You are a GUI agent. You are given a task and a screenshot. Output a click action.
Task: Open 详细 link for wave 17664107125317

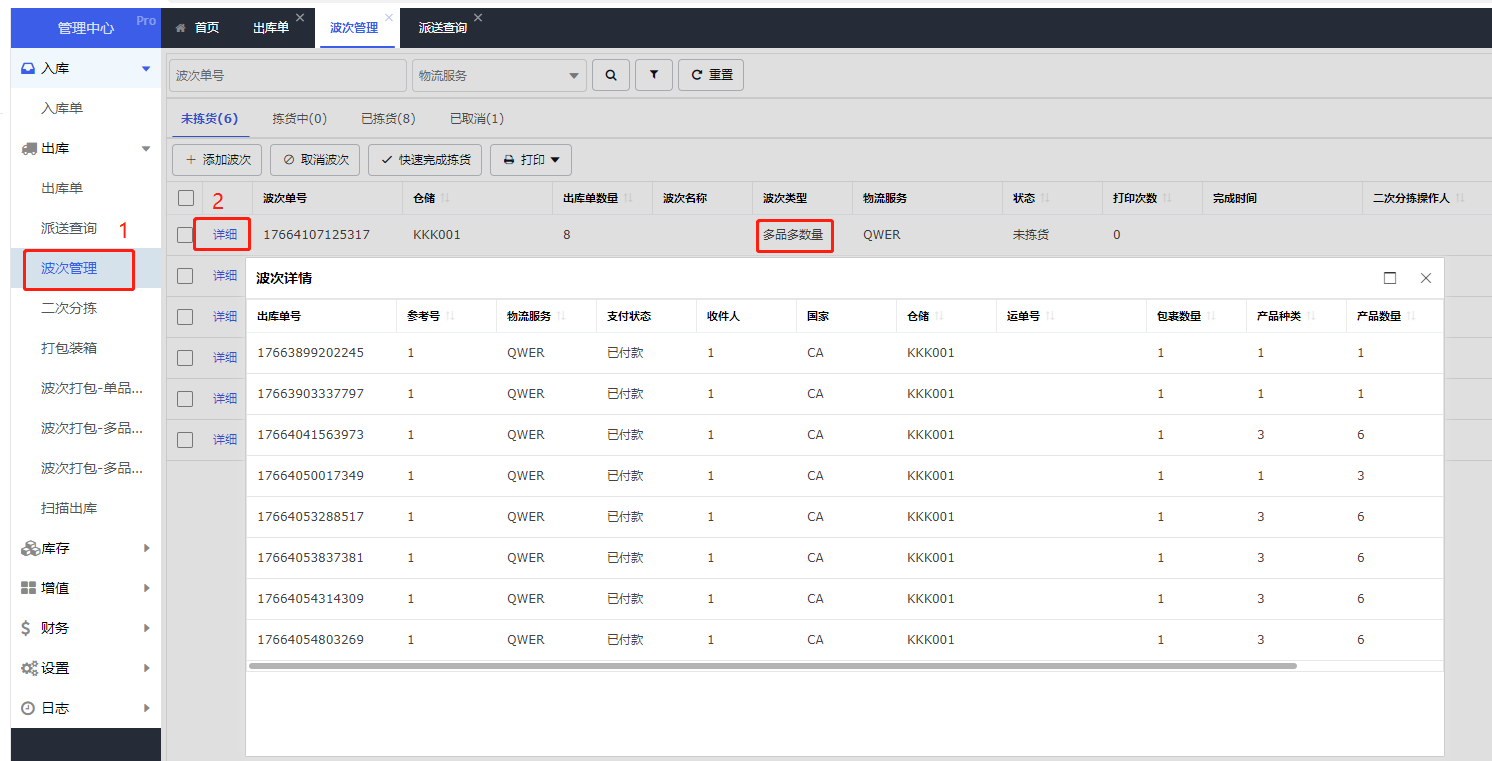[225, 235]
